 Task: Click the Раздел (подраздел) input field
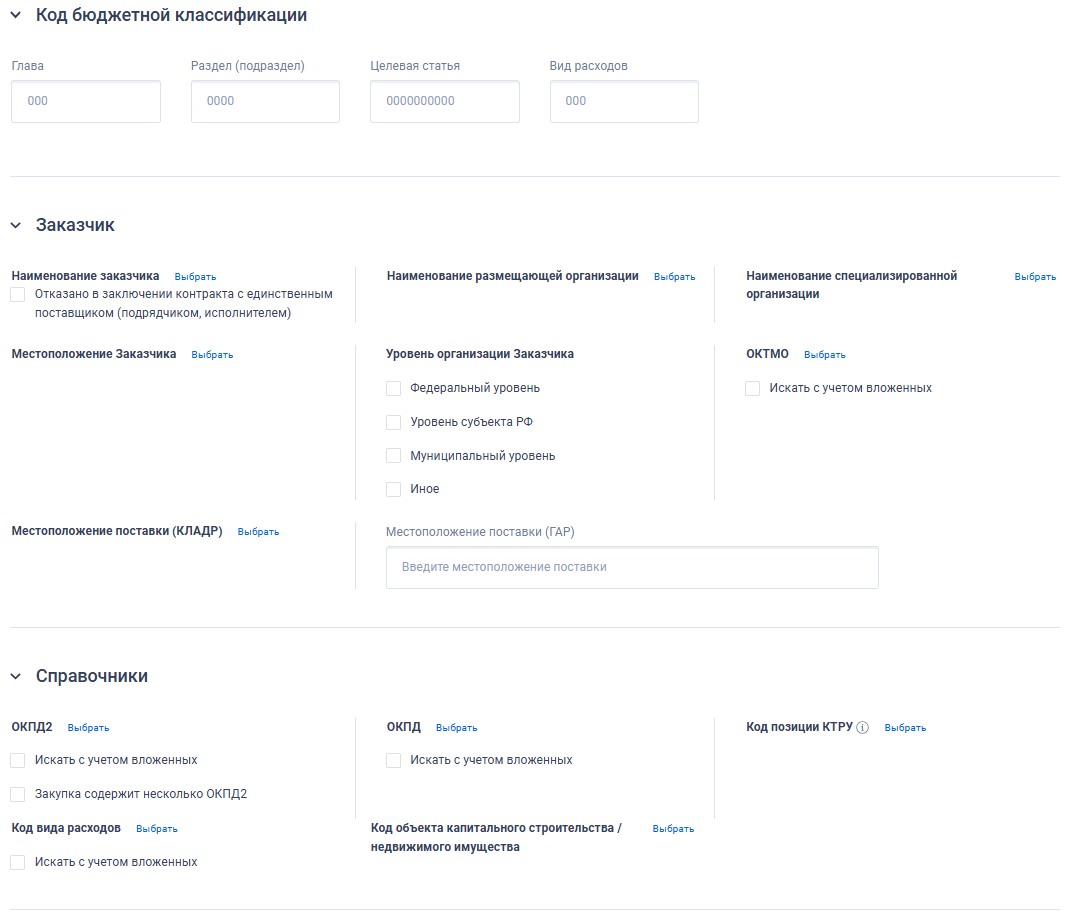(x=265, y=101)
